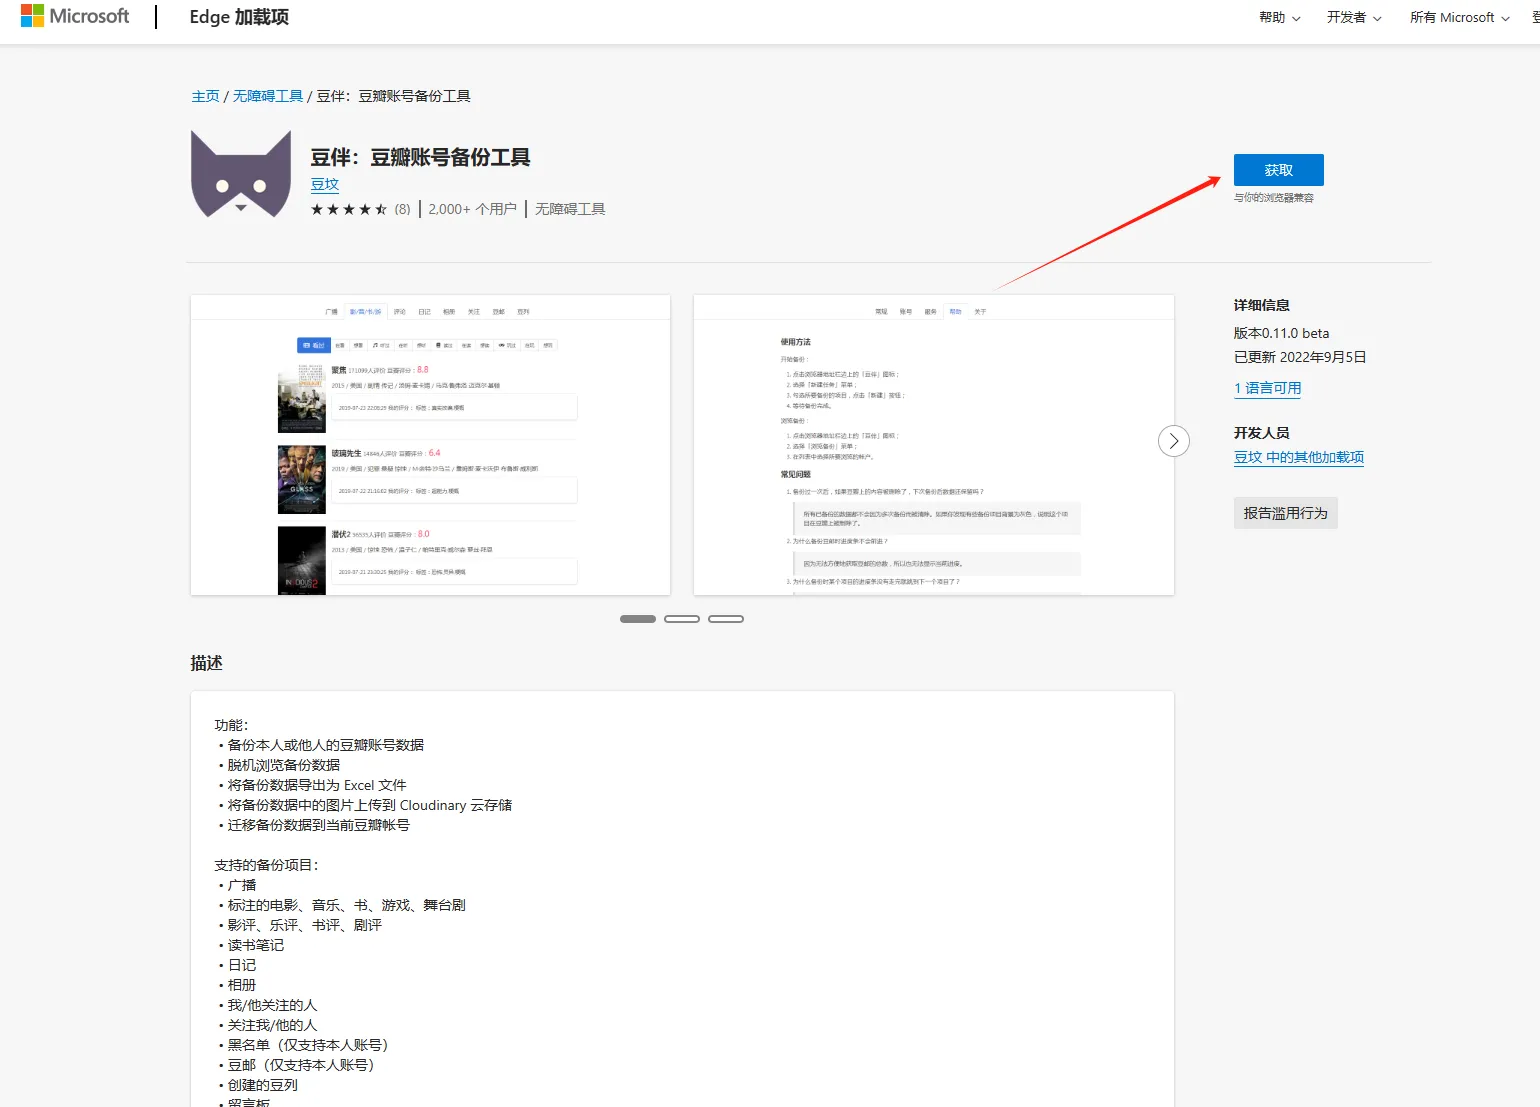Click list item 我/他关注的人
Image resolution: width=1540 pixels, height=1107 pixels.
tap(272, 1005)
